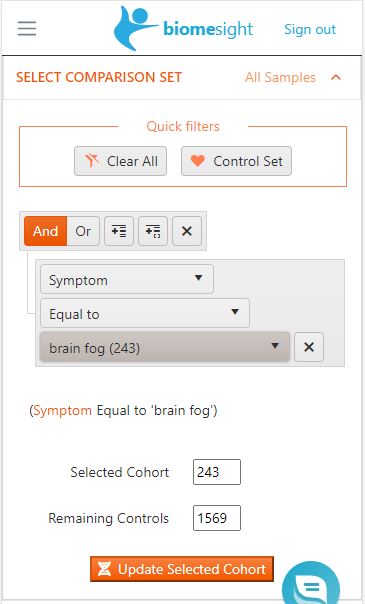Click the Sign out link
This screenshot has height=604, width=365.
tap(310, 29)
